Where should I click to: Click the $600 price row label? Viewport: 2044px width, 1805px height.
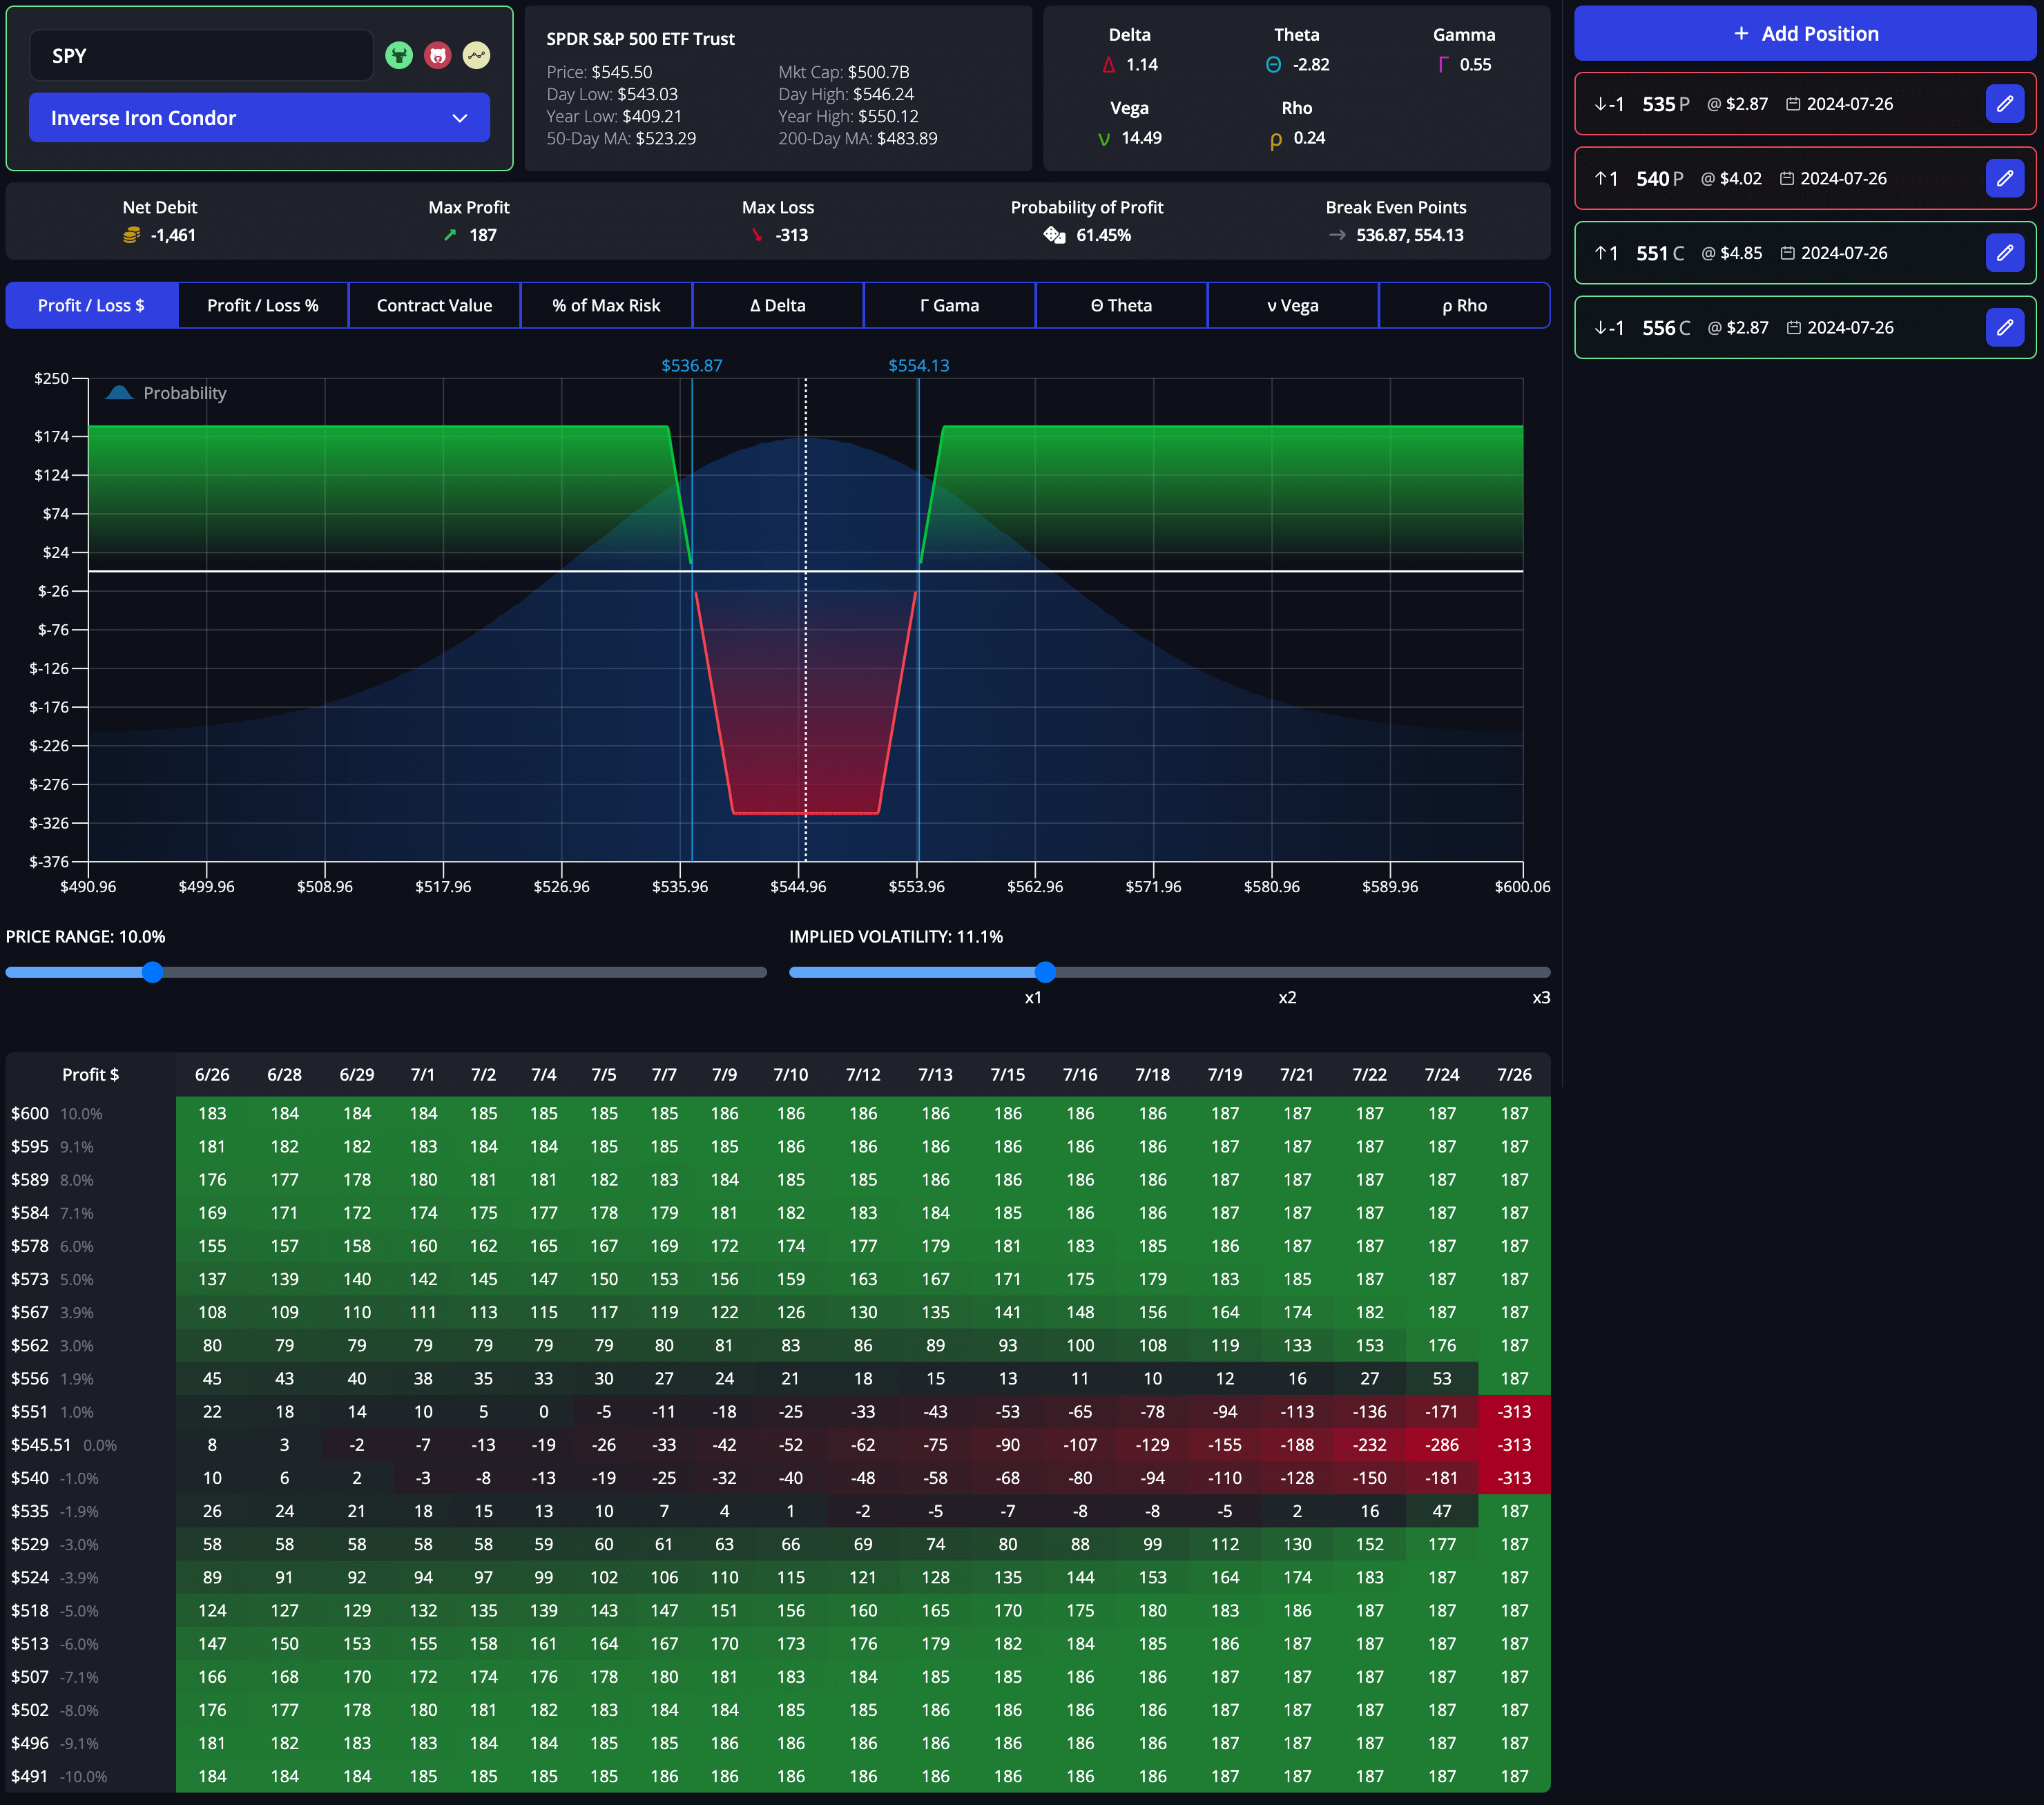(x=30, y=1114)
